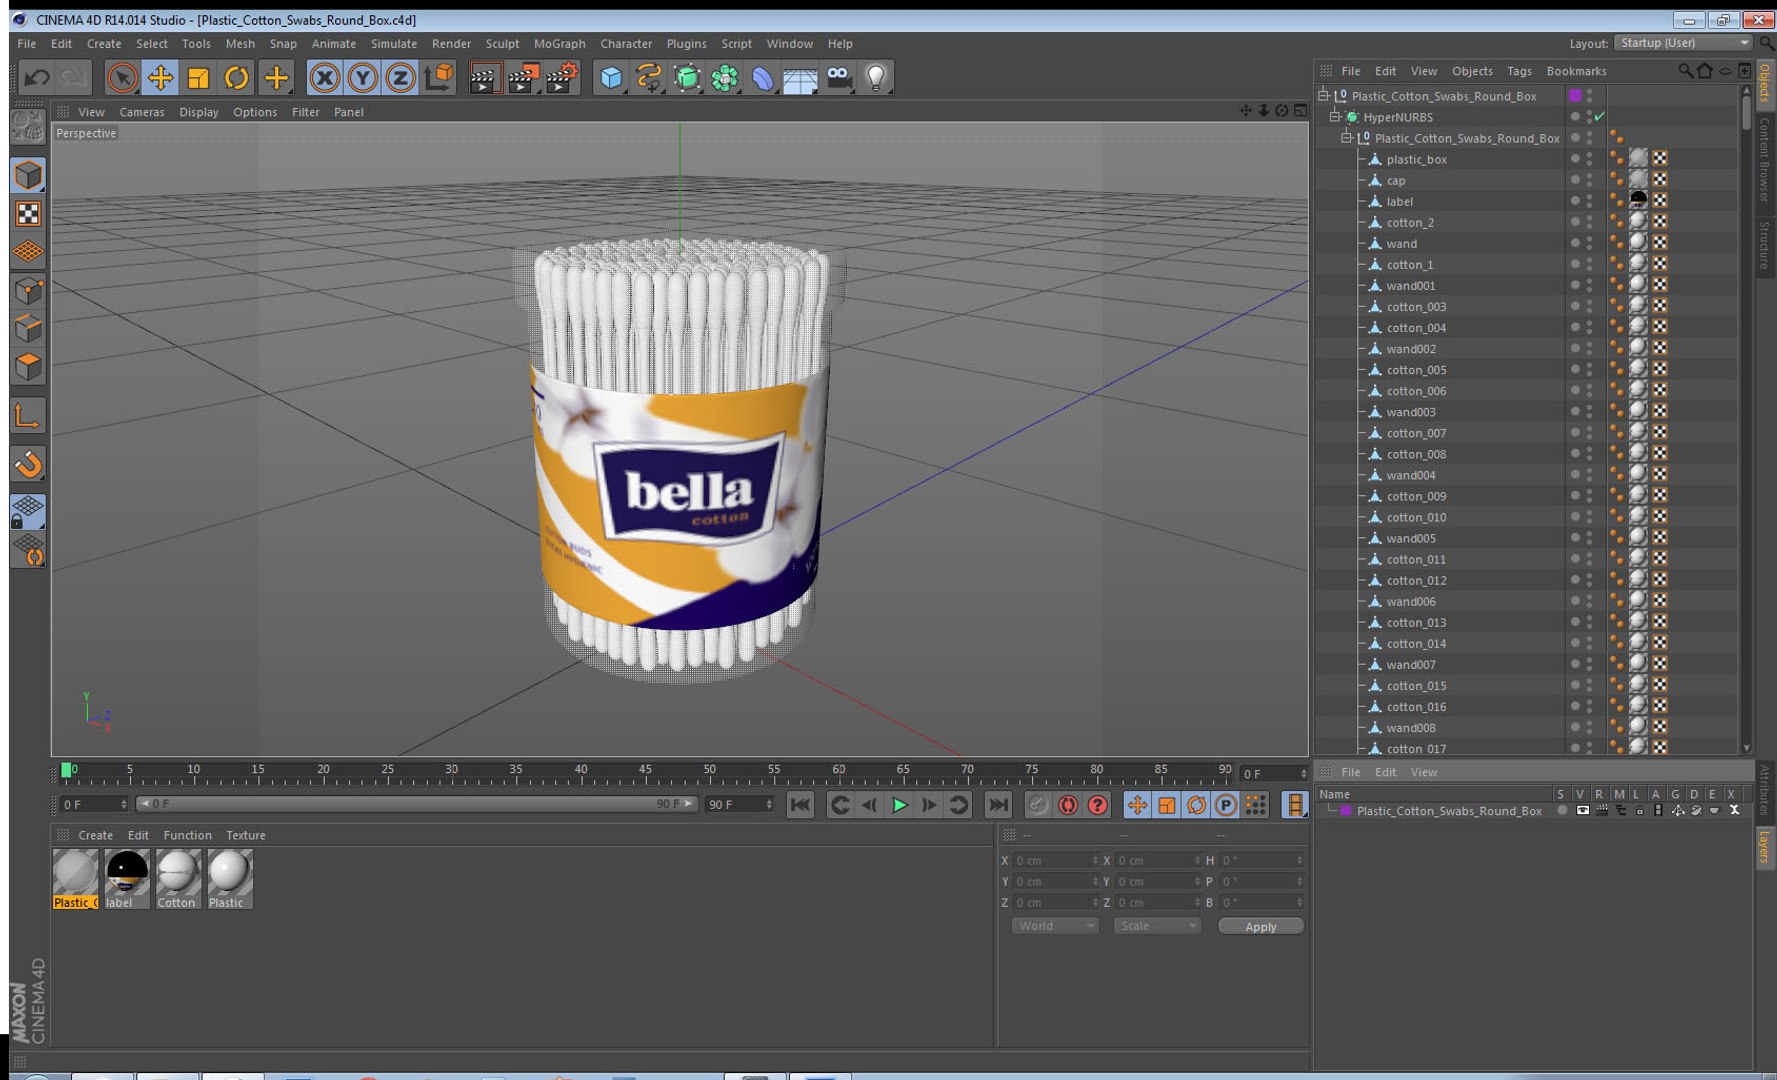Open the material manager Function menu
1777x1080 pixels.
(x=187, y=835)
